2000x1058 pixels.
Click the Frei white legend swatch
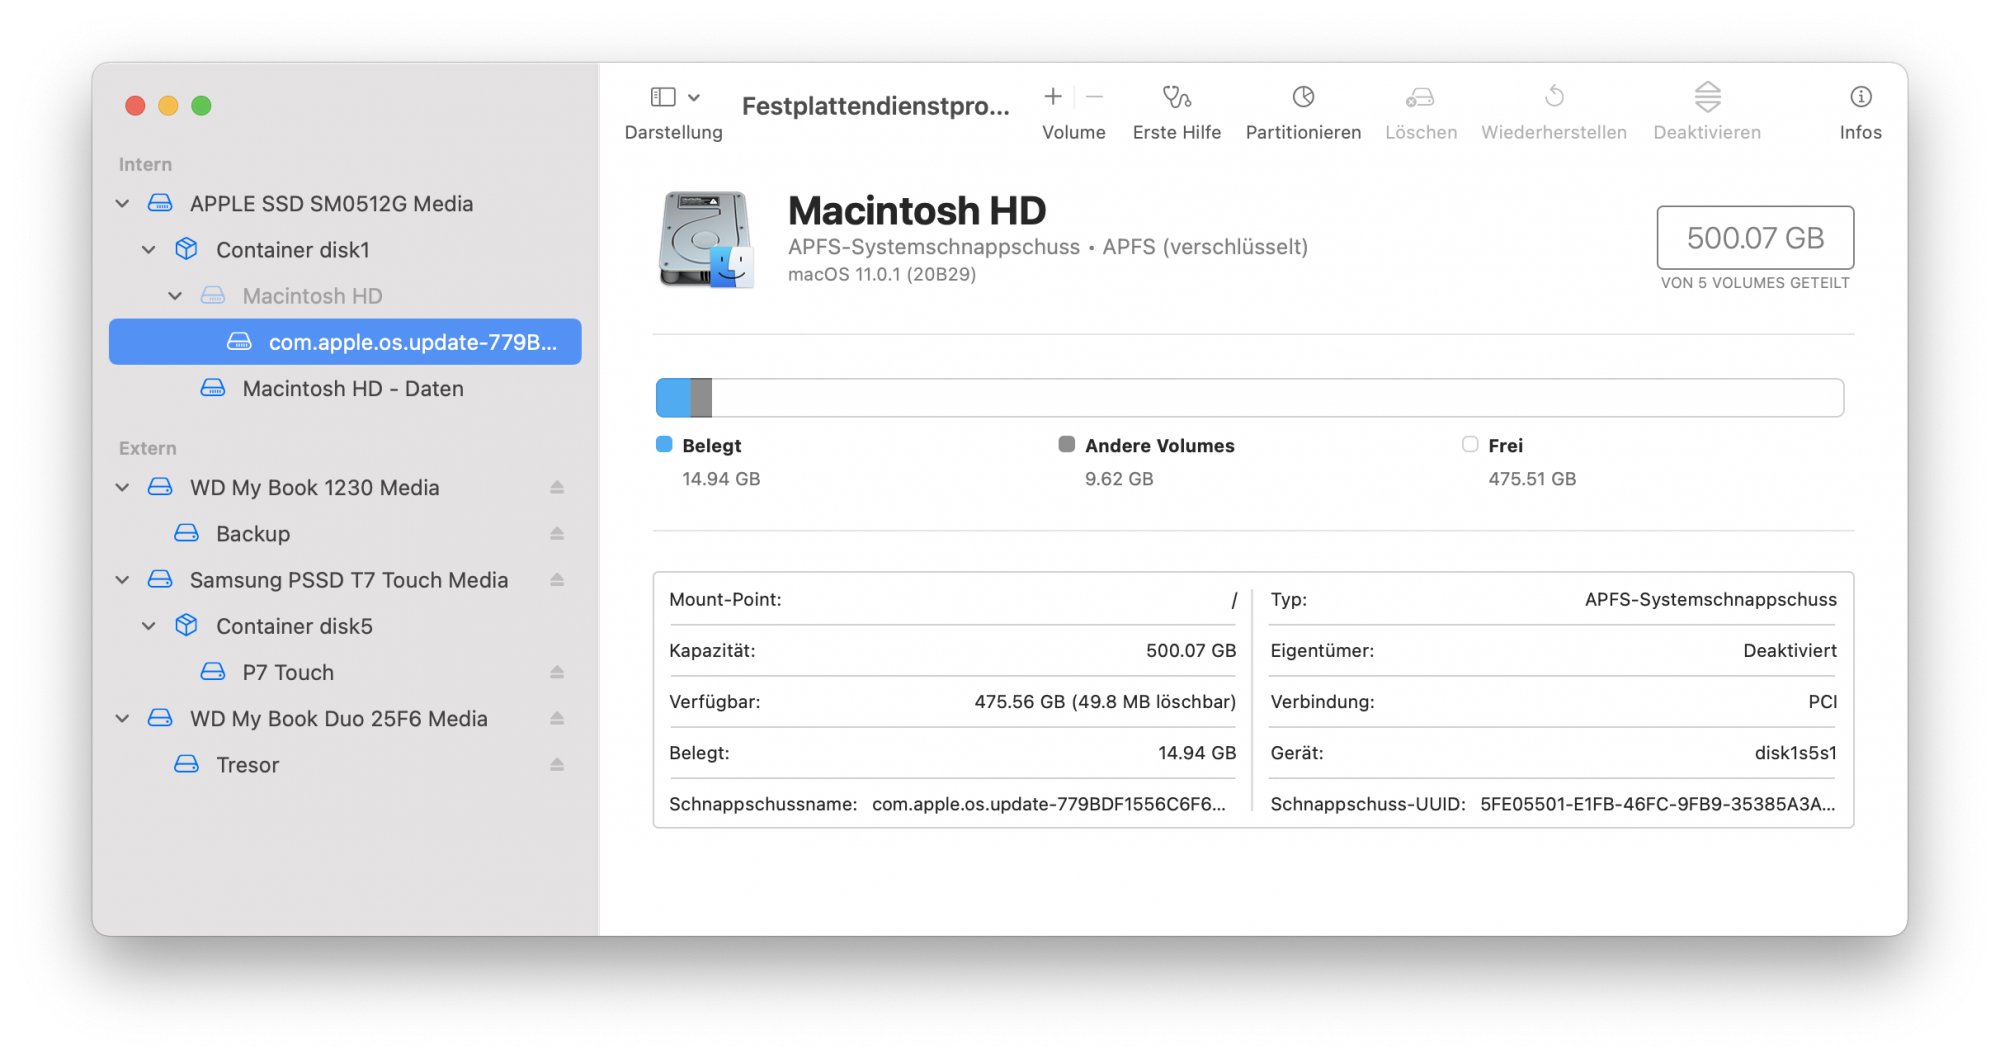pos(1470,445)
